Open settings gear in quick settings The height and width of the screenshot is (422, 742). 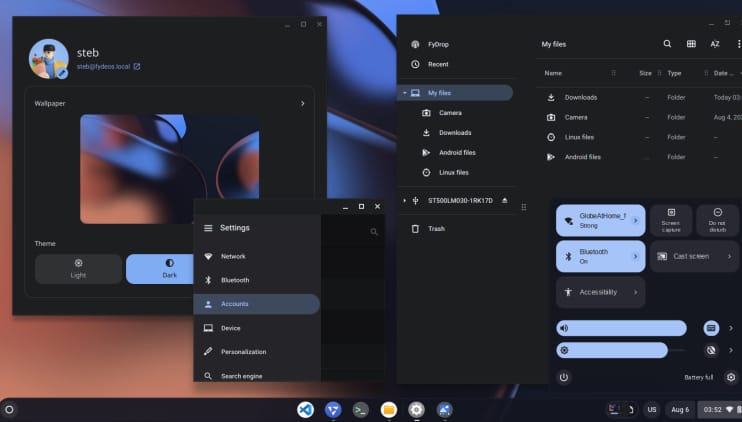point(731,378)
